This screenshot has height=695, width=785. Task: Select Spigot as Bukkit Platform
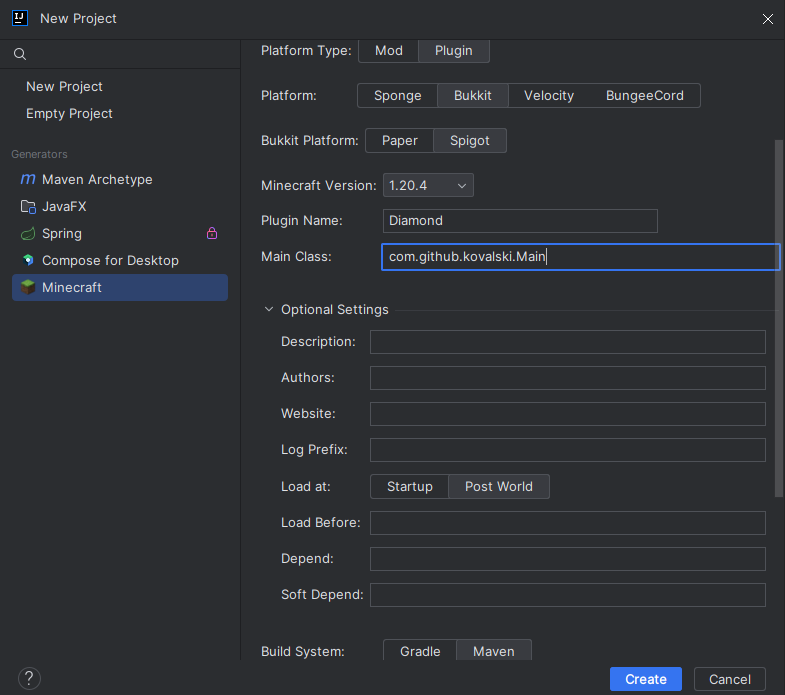coord(470,141)
